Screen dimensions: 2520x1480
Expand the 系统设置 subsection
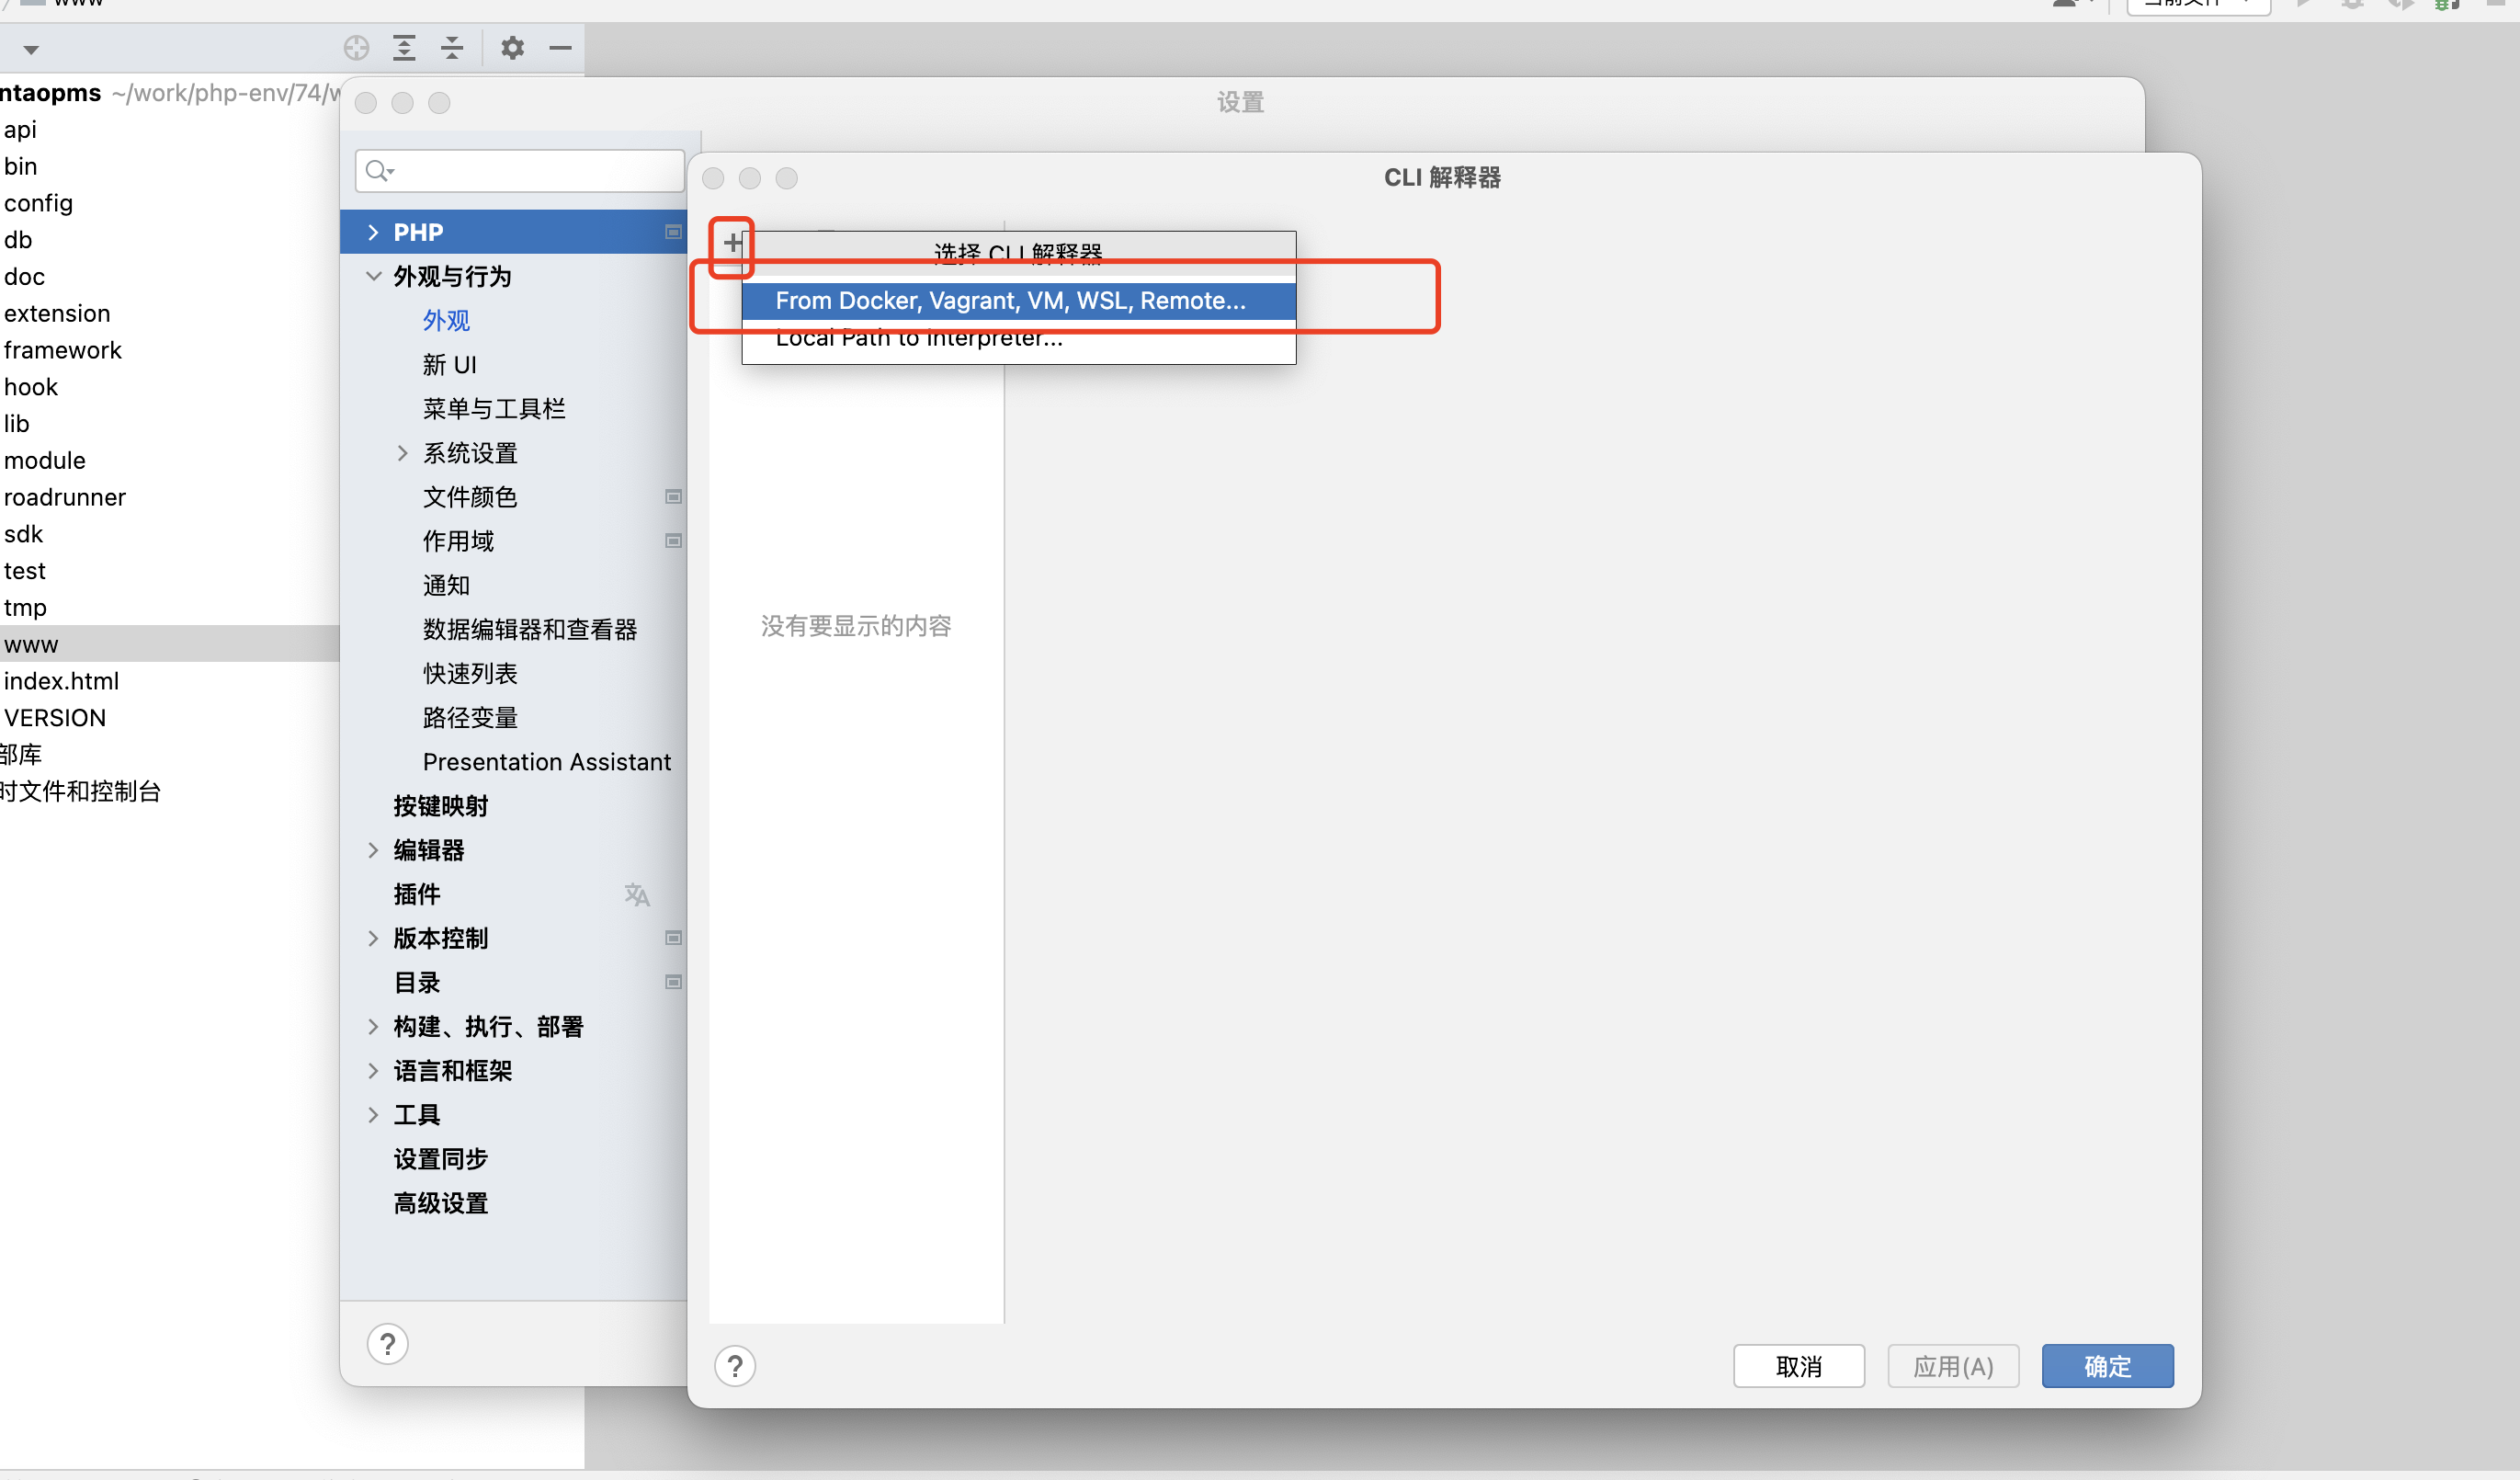point(402,453)
